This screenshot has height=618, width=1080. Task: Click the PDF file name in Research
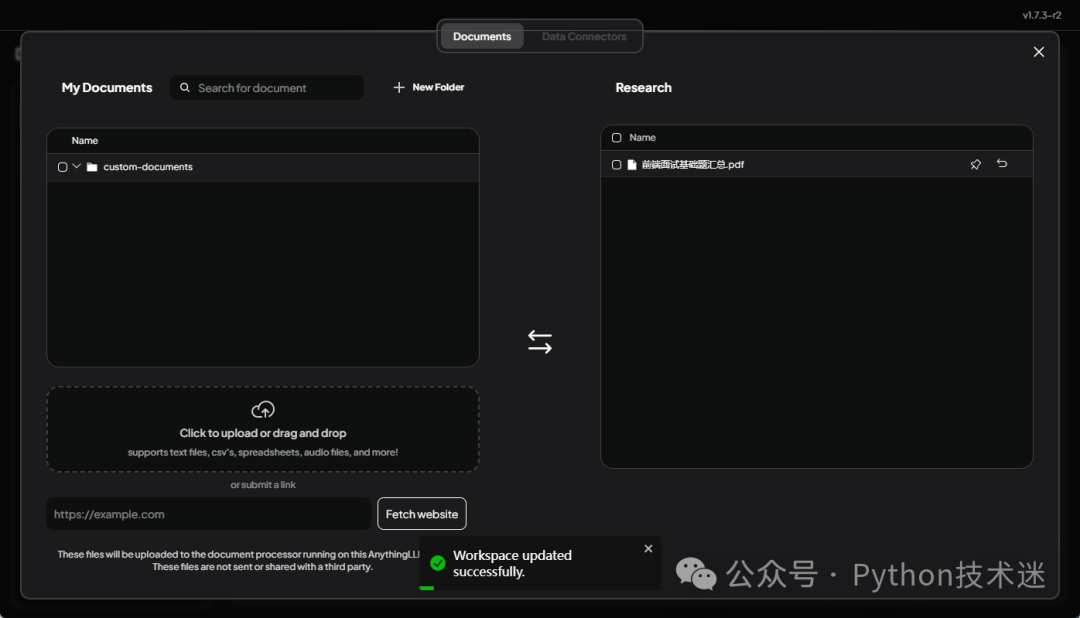pyautogui.click(x=693, y=165)
